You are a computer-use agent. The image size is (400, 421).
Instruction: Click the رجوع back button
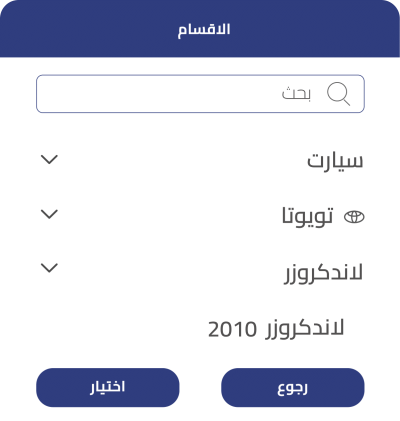coord(293,387)
